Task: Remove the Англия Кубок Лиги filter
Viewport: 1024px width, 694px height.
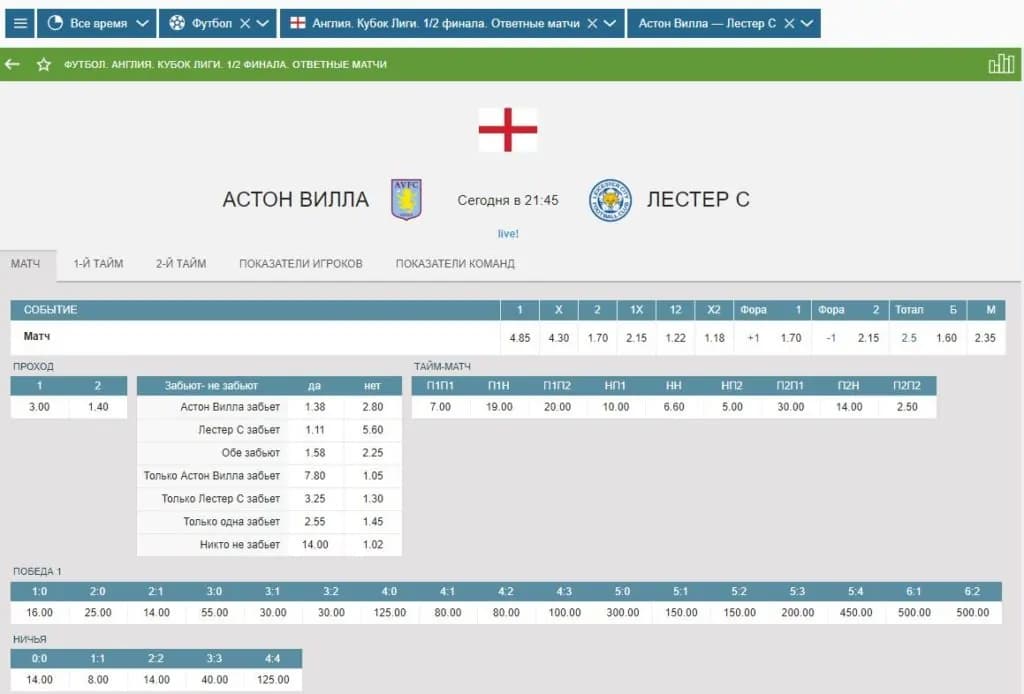Action: tap(592, 24)
